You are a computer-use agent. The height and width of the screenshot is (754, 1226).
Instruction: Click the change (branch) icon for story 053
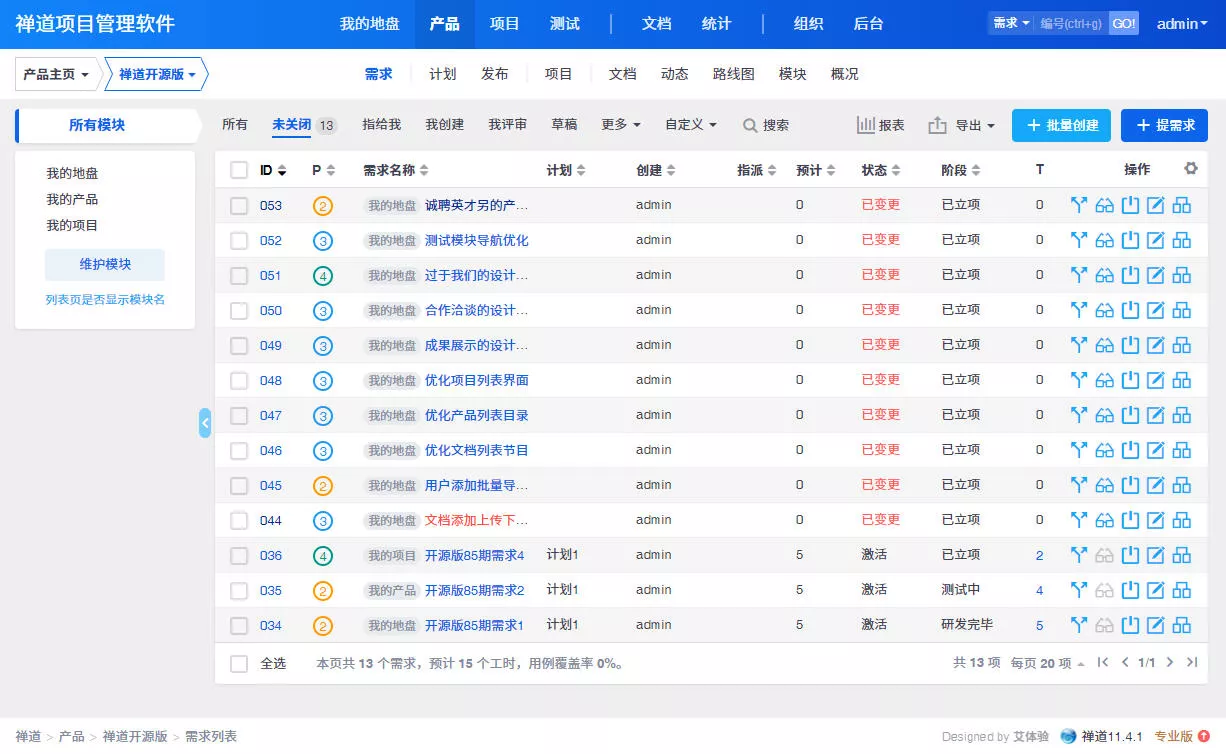[1079, 205]
